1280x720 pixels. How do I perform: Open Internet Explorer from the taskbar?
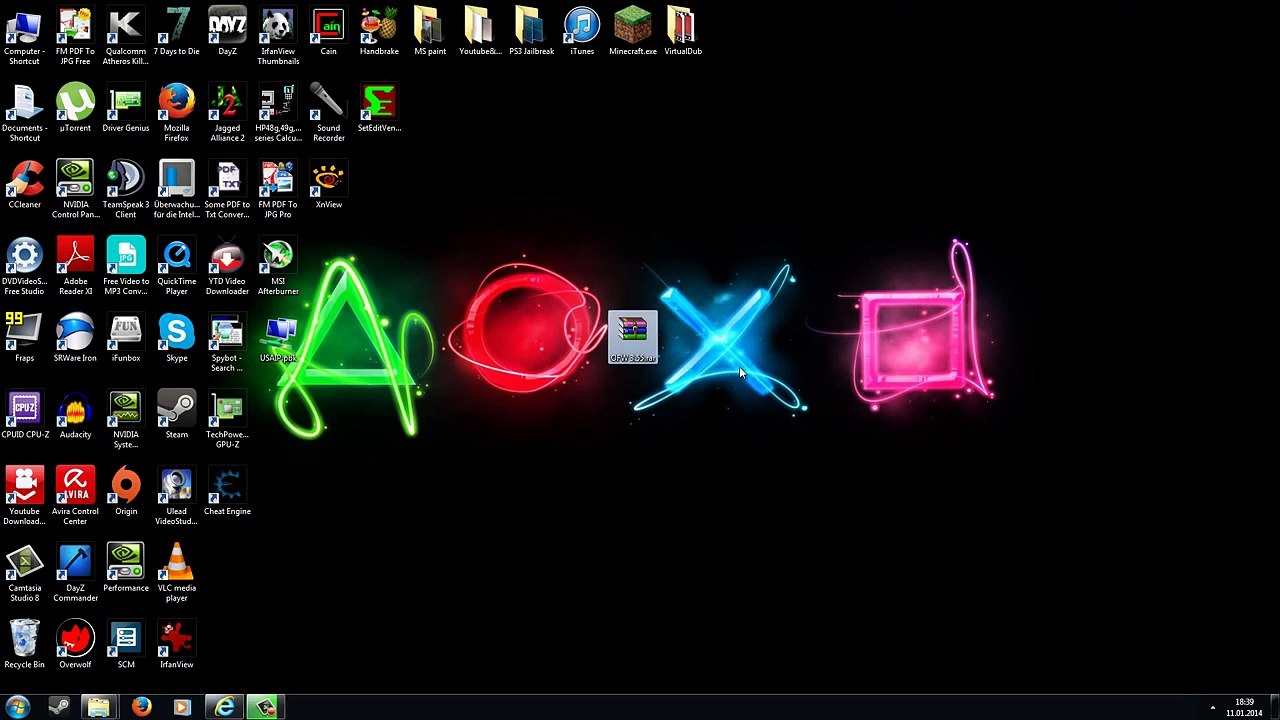(x=225, y=707)
